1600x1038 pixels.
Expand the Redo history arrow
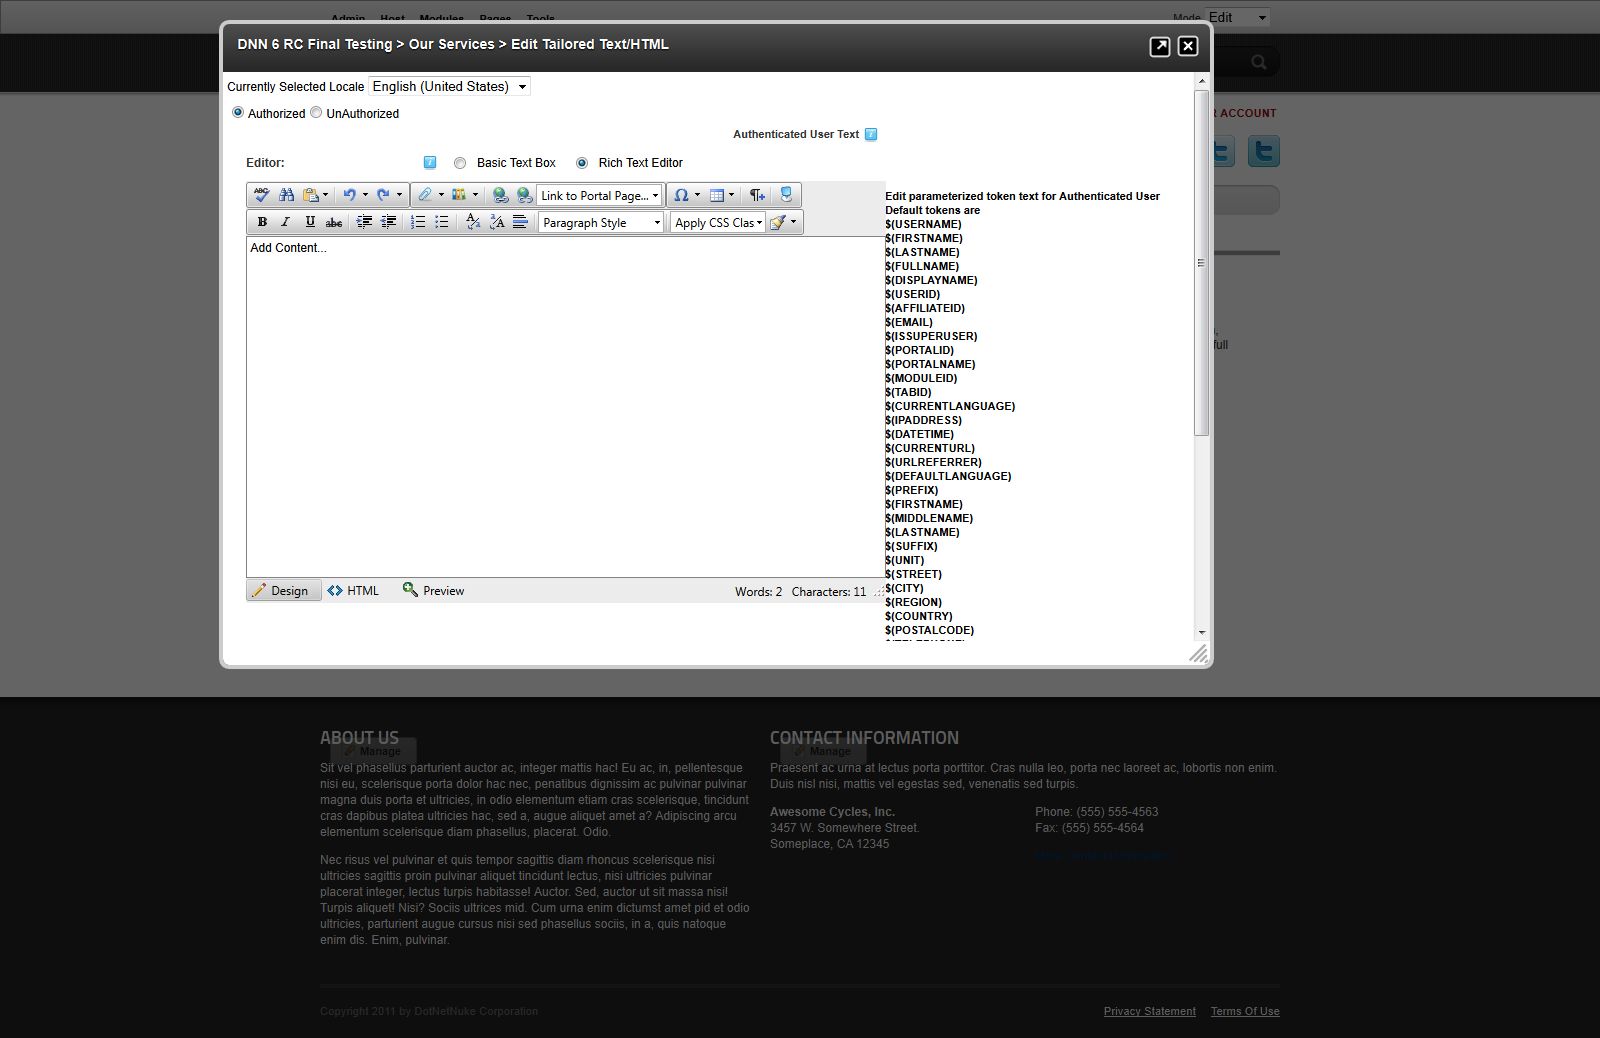(399, 195)
